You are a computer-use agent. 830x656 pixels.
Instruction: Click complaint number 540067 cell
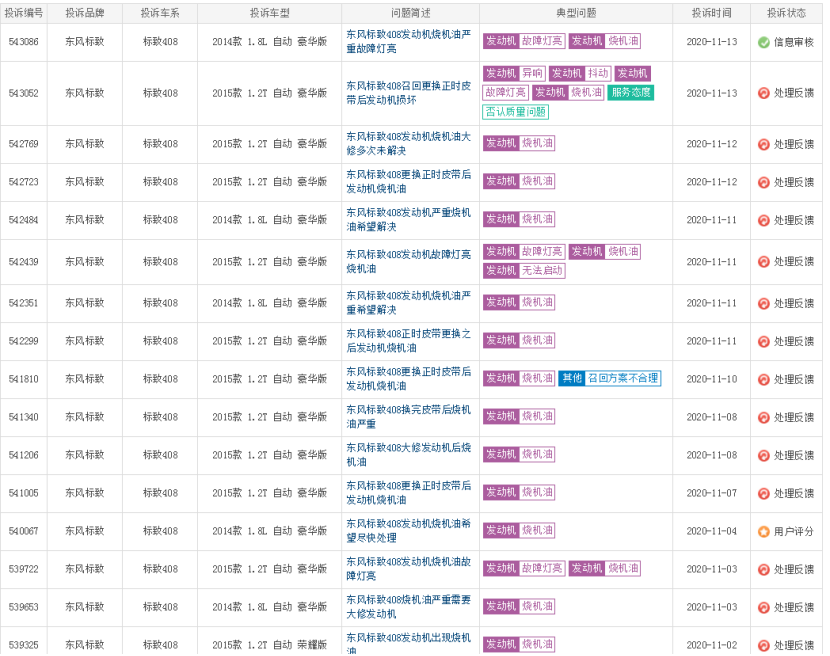coord(24,531)
